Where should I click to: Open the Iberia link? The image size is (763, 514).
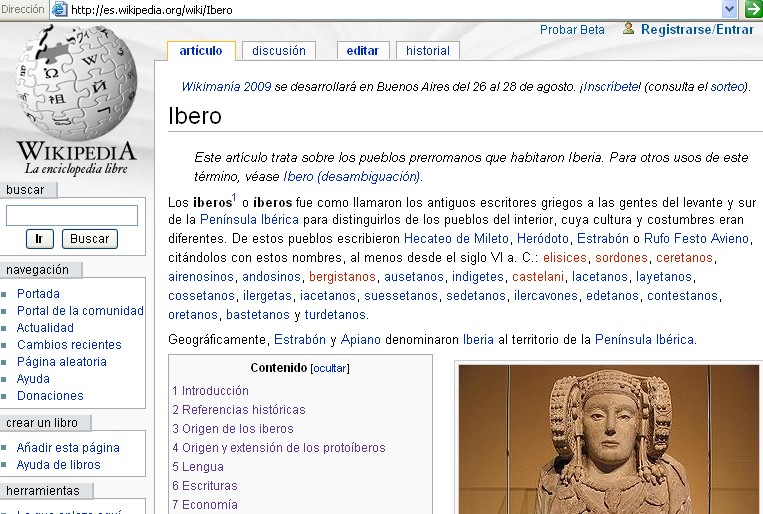pos(478,339)
